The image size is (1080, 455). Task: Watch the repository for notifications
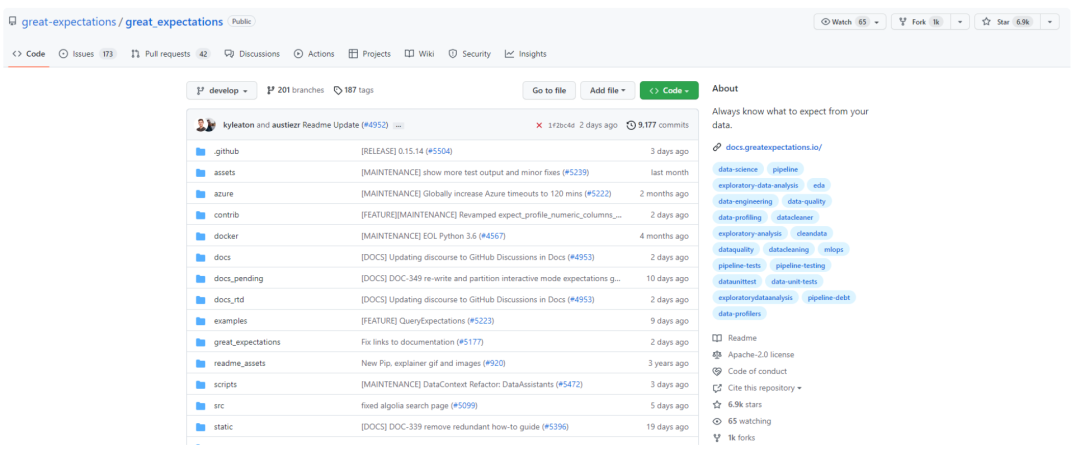[x=845, y=22]
